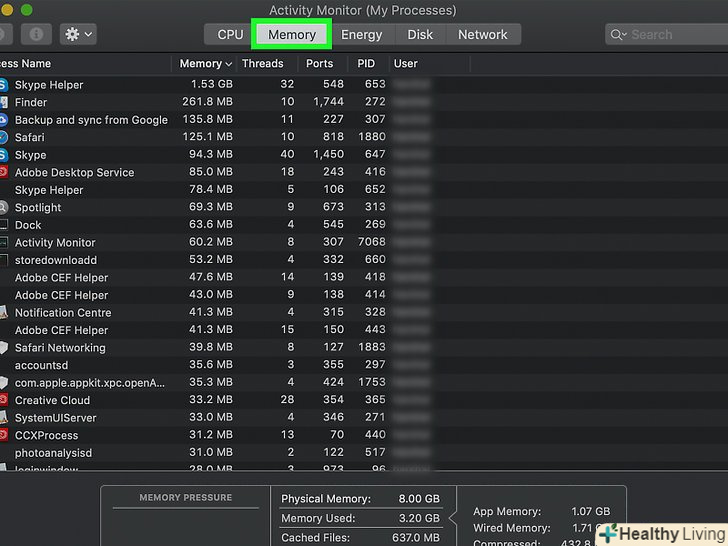The height and width of the screenshot is (546, 728).
Task: Switch to the Disk tab
Action: [x=420, y=34]
